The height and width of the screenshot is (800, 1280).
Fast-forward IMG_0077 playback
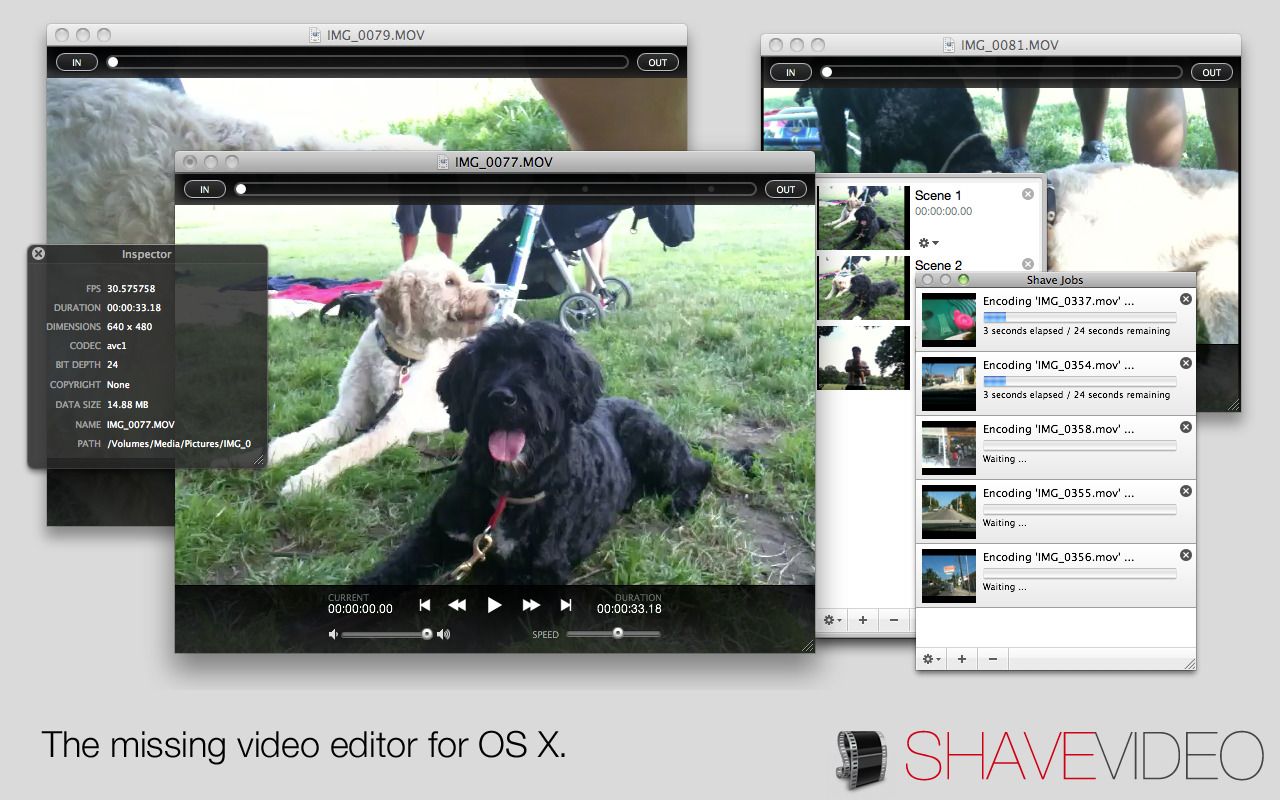pyautogui.click(x=531, y=604)
